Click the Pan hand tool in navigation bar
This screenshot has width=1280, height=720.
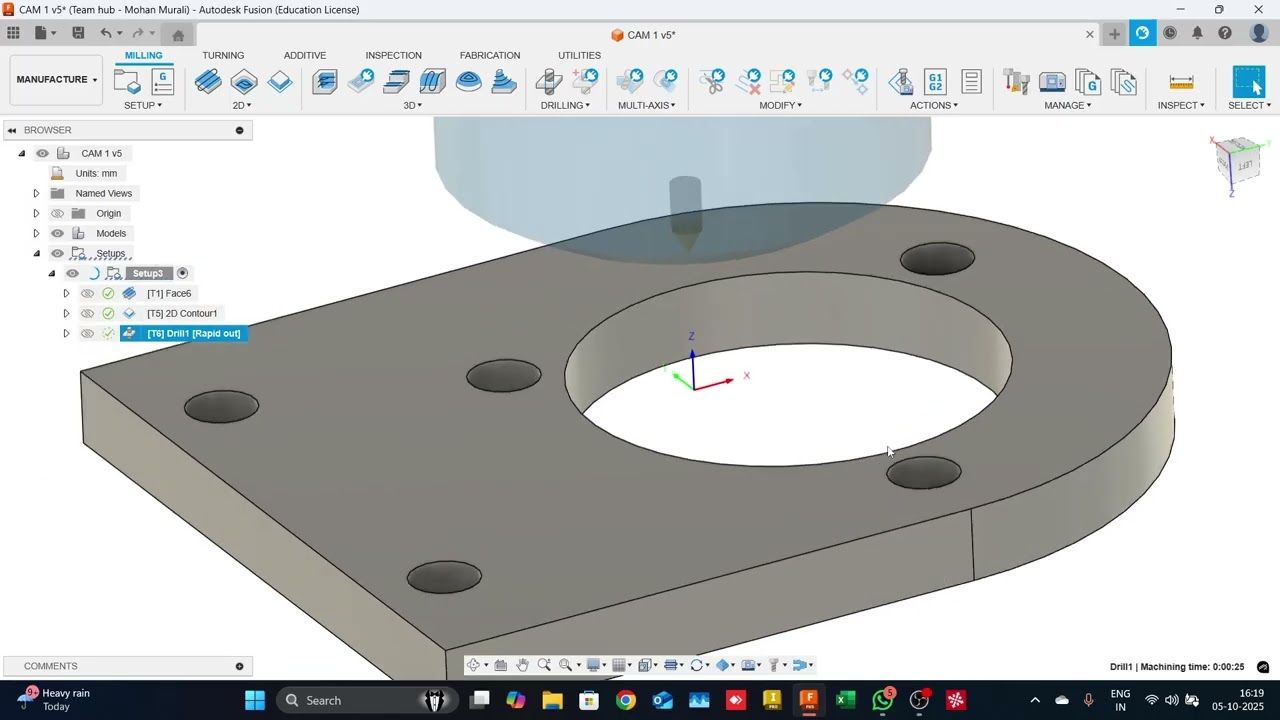(x=522, y=665)
